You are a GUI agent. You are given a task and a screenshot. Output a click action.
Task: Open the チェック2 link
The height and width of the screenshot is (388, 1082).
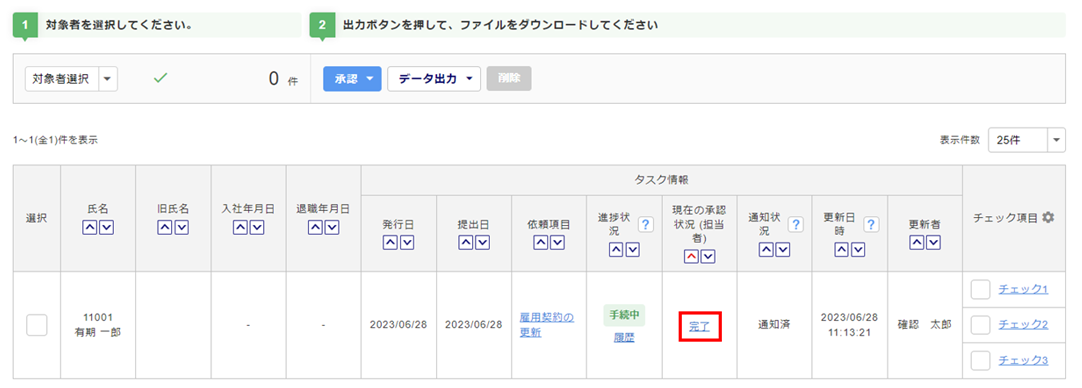[x=1023, y=324]
